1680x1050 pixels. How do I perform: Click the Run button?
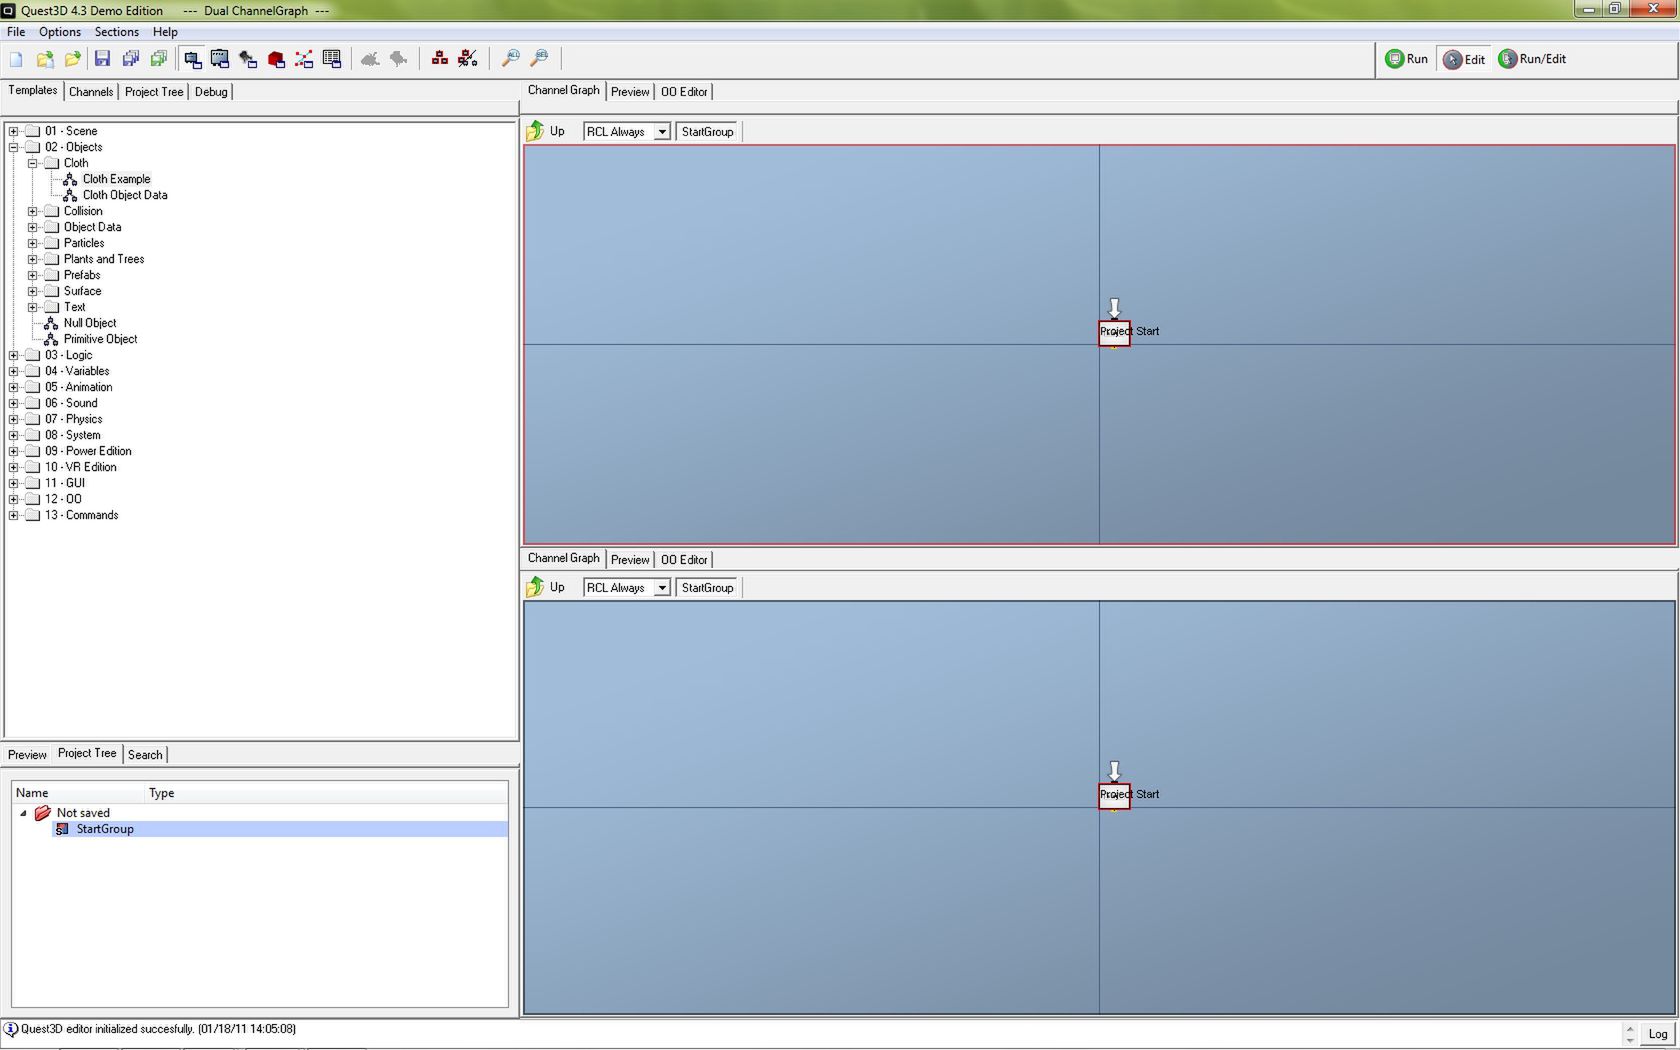tap(1406, 59)
